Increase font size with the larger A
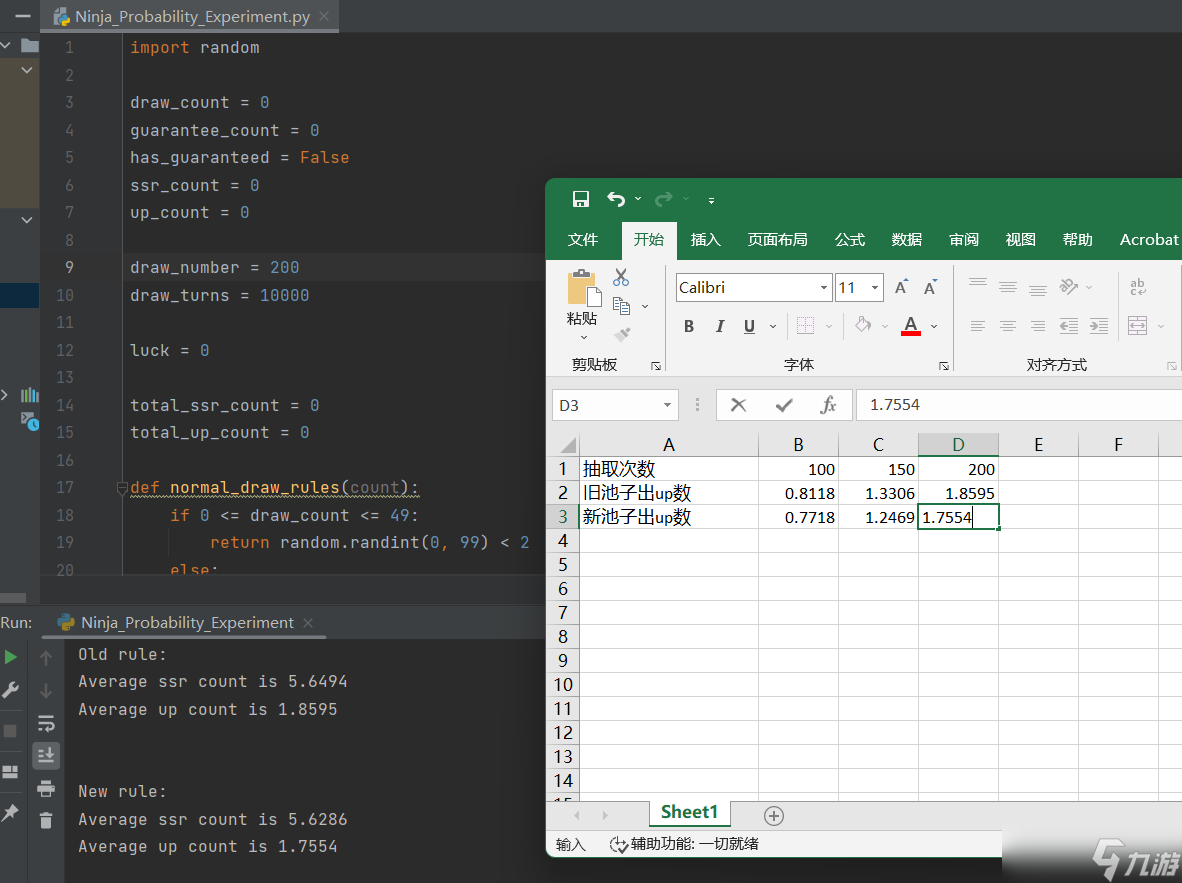1182x883 pixels. 901,287
